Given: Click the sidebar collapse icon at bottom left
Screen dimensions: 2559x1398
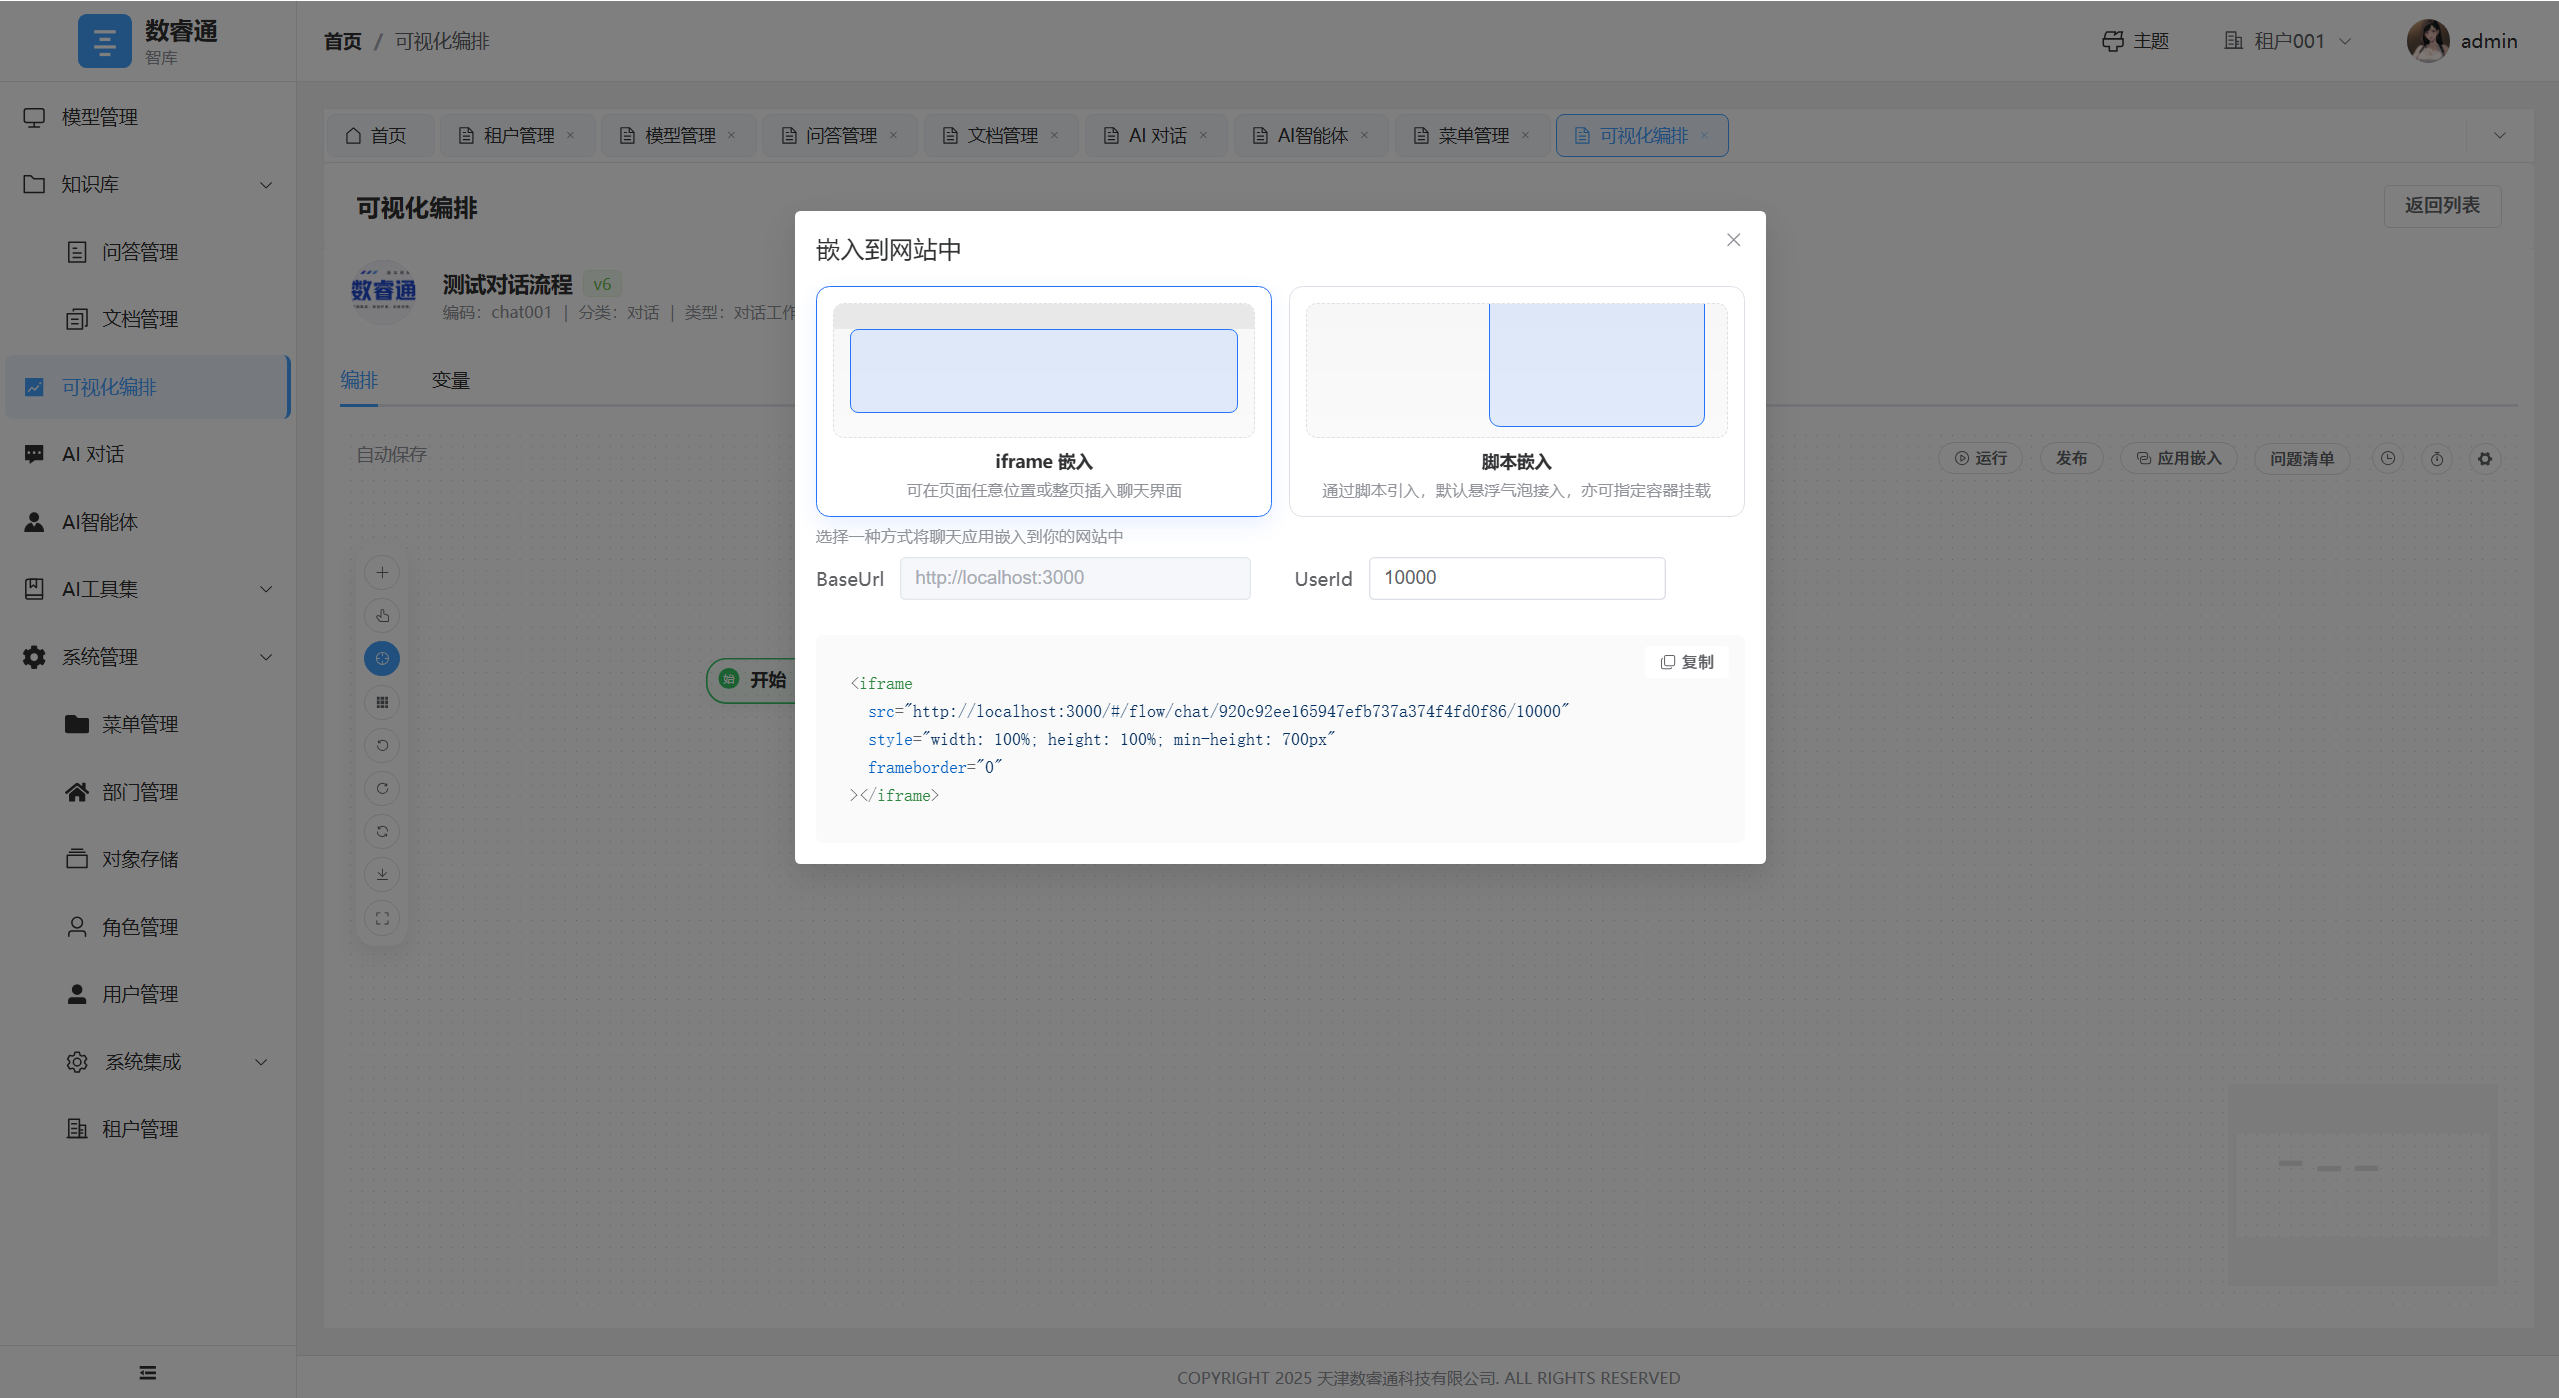Looking at the screenshot, I should 148,1372.
